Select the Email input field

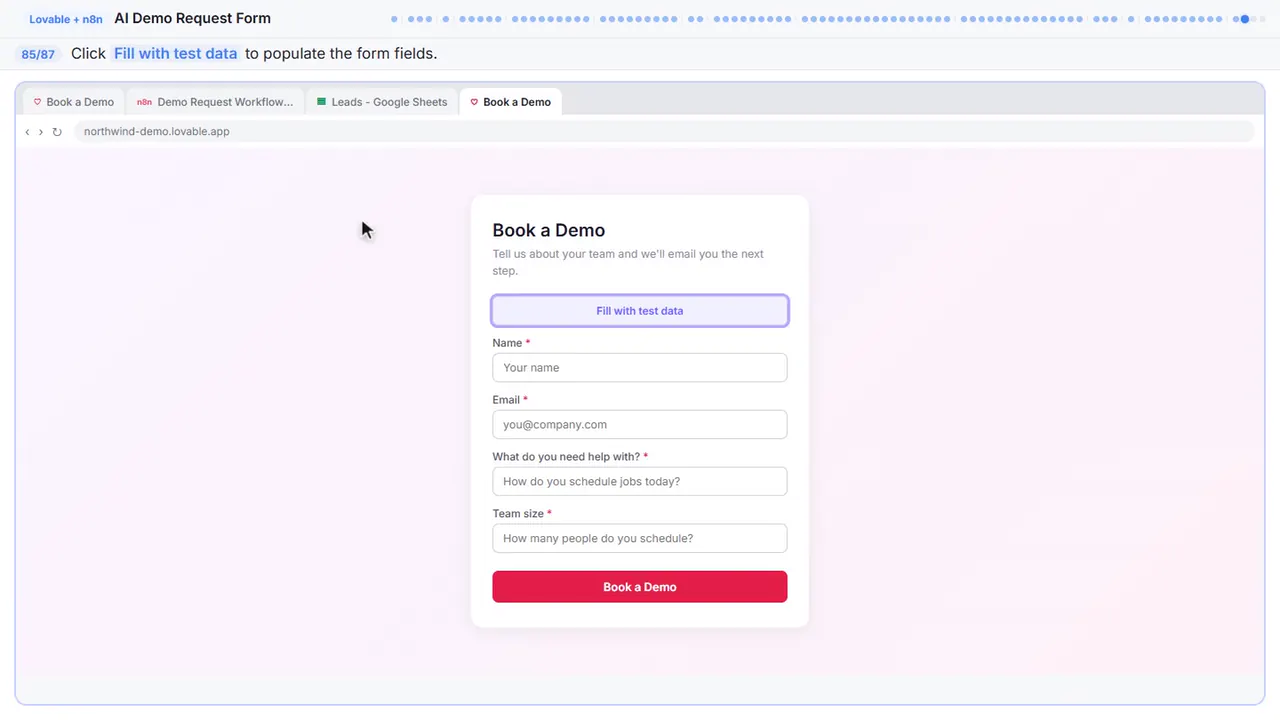[x=640, y=425]
